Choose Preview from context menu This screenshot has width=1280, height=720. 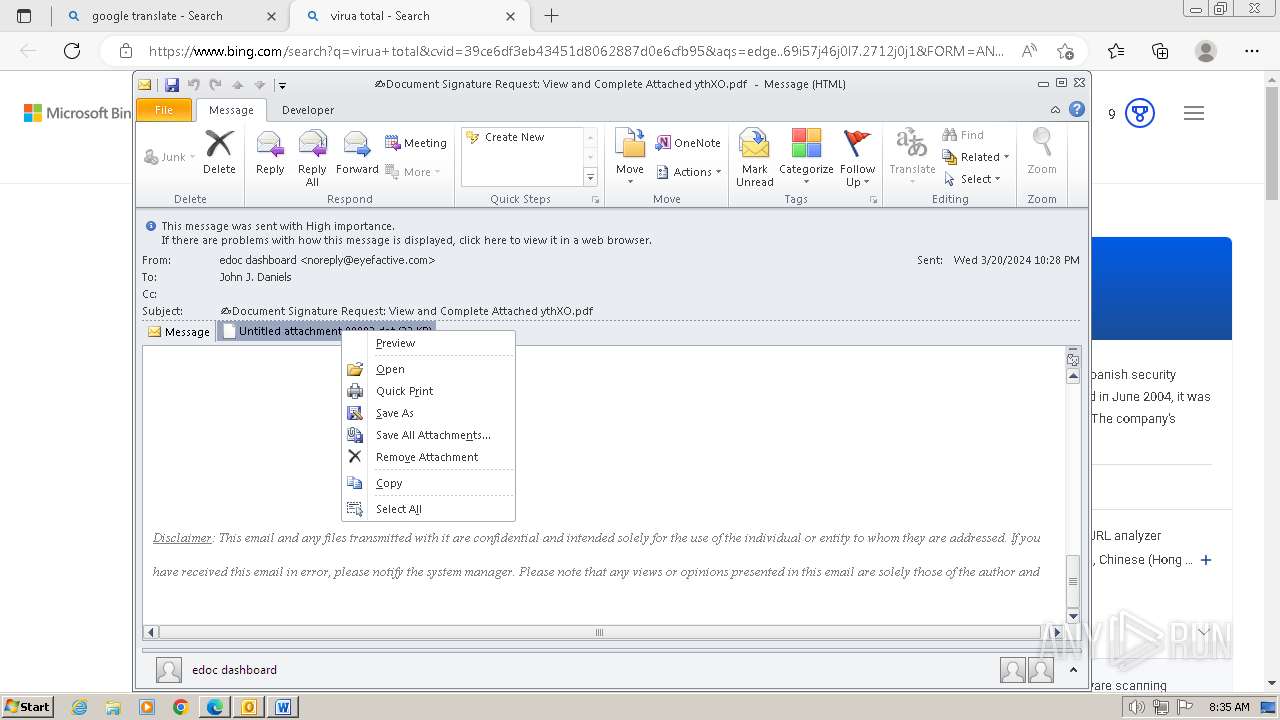428,343
